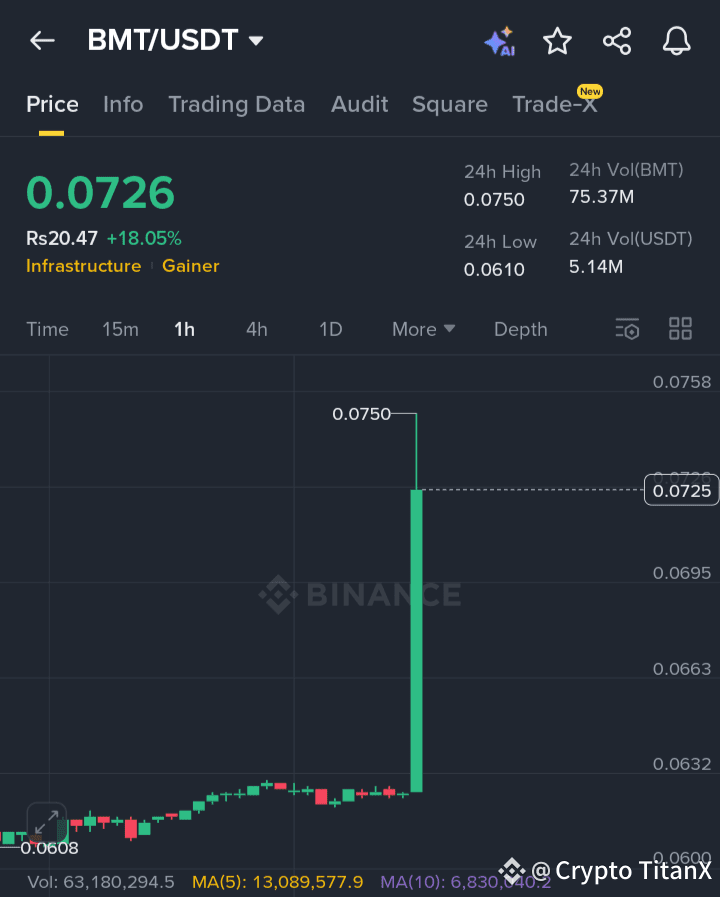The height and width of the screenshot is (897, 720).
Task: Tap the 0.0695 price axis label
Action: 682,573
